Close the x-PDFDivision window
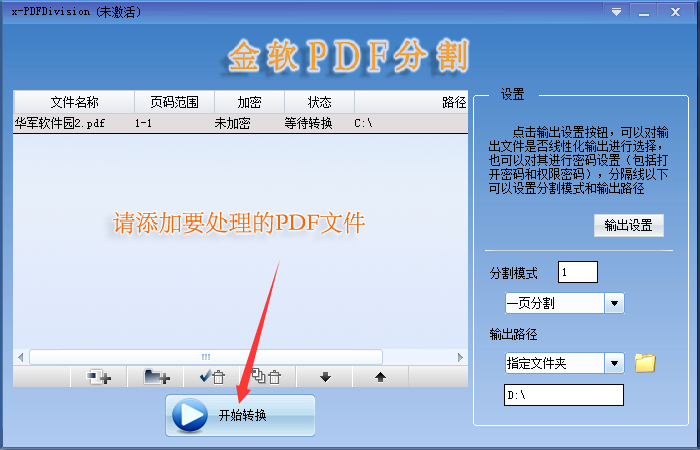700x450 pixels. [x=675, y=12]
